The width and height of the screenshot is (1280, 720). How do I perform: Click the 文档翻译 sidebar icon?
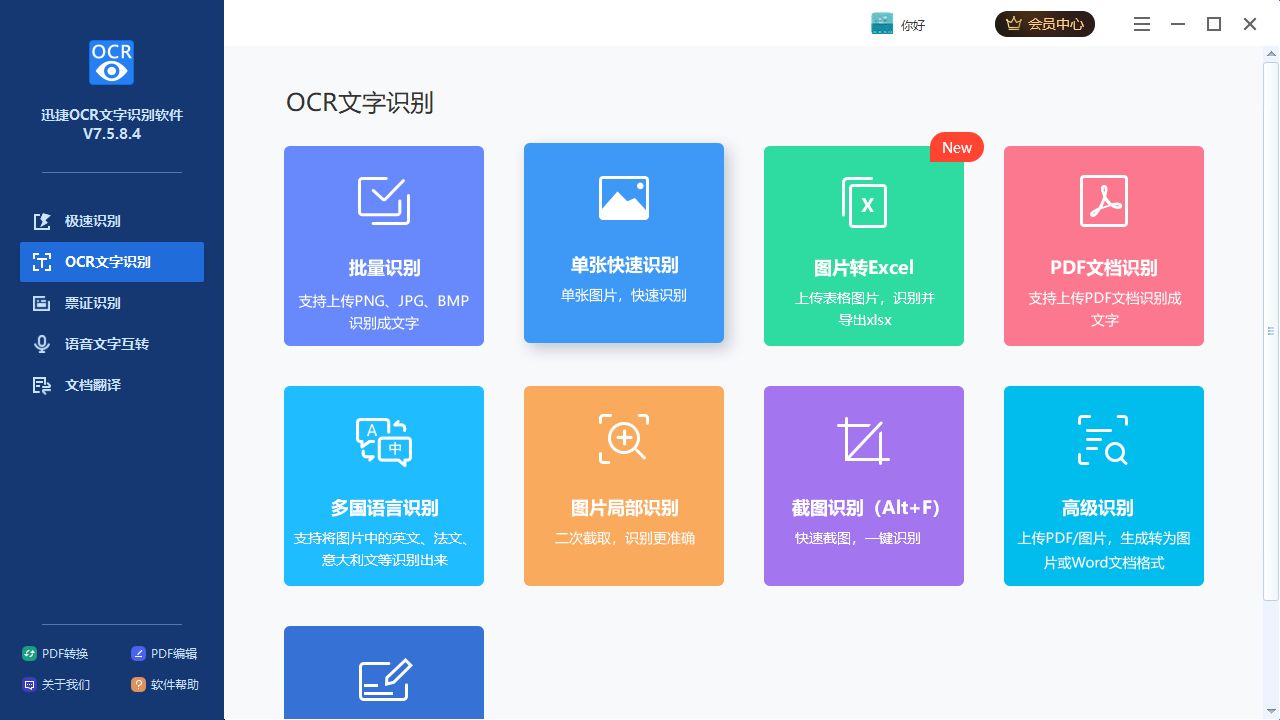42,385
